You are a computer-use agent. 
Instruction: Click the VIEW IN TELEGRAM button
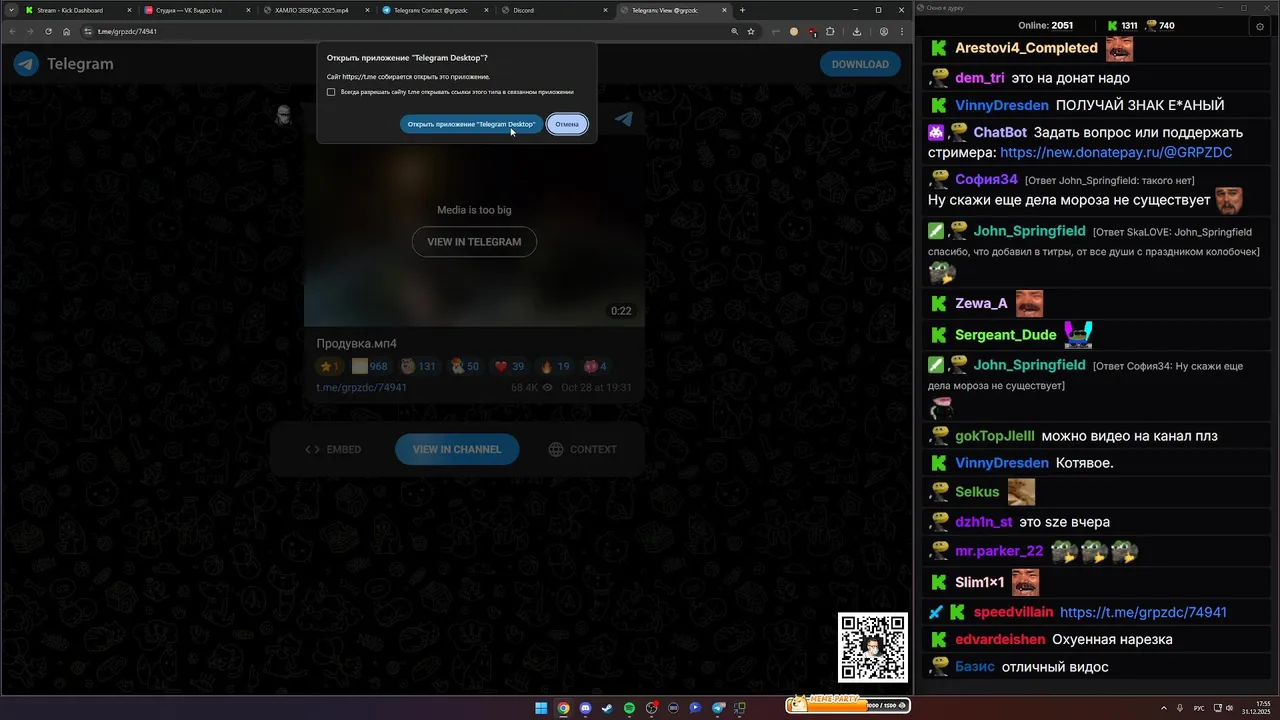[474, 242]
